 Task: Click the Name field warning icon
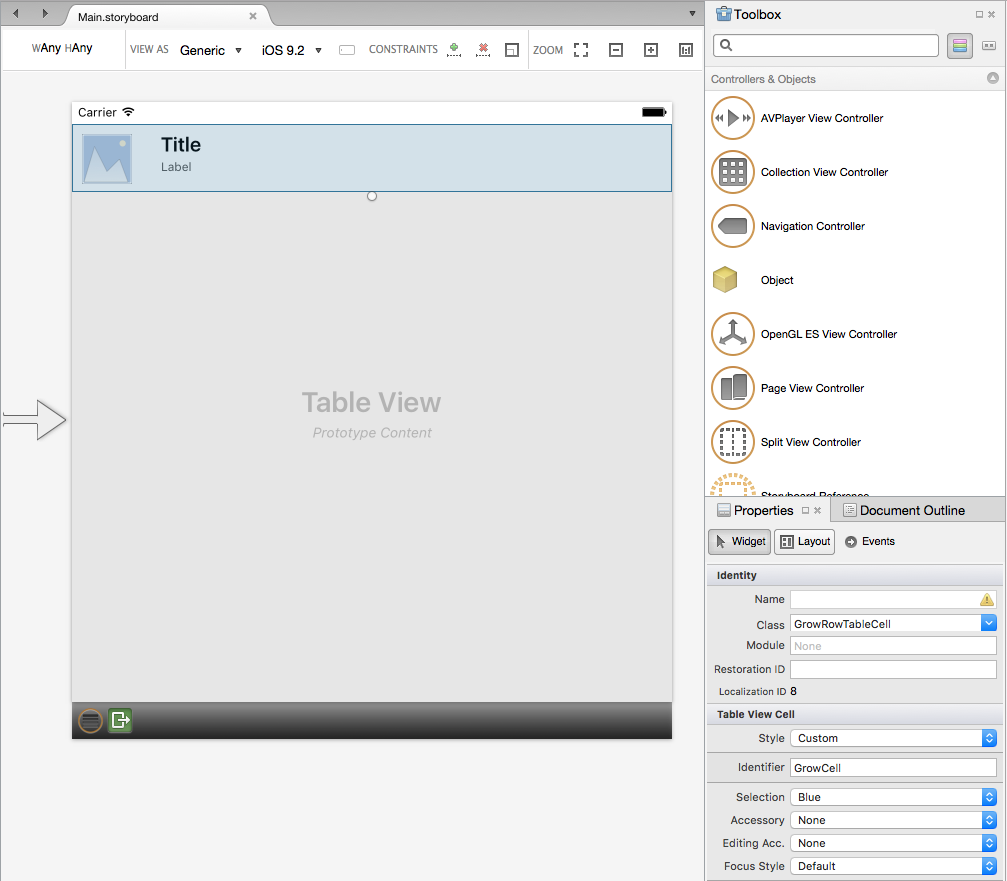coord(987,600)
